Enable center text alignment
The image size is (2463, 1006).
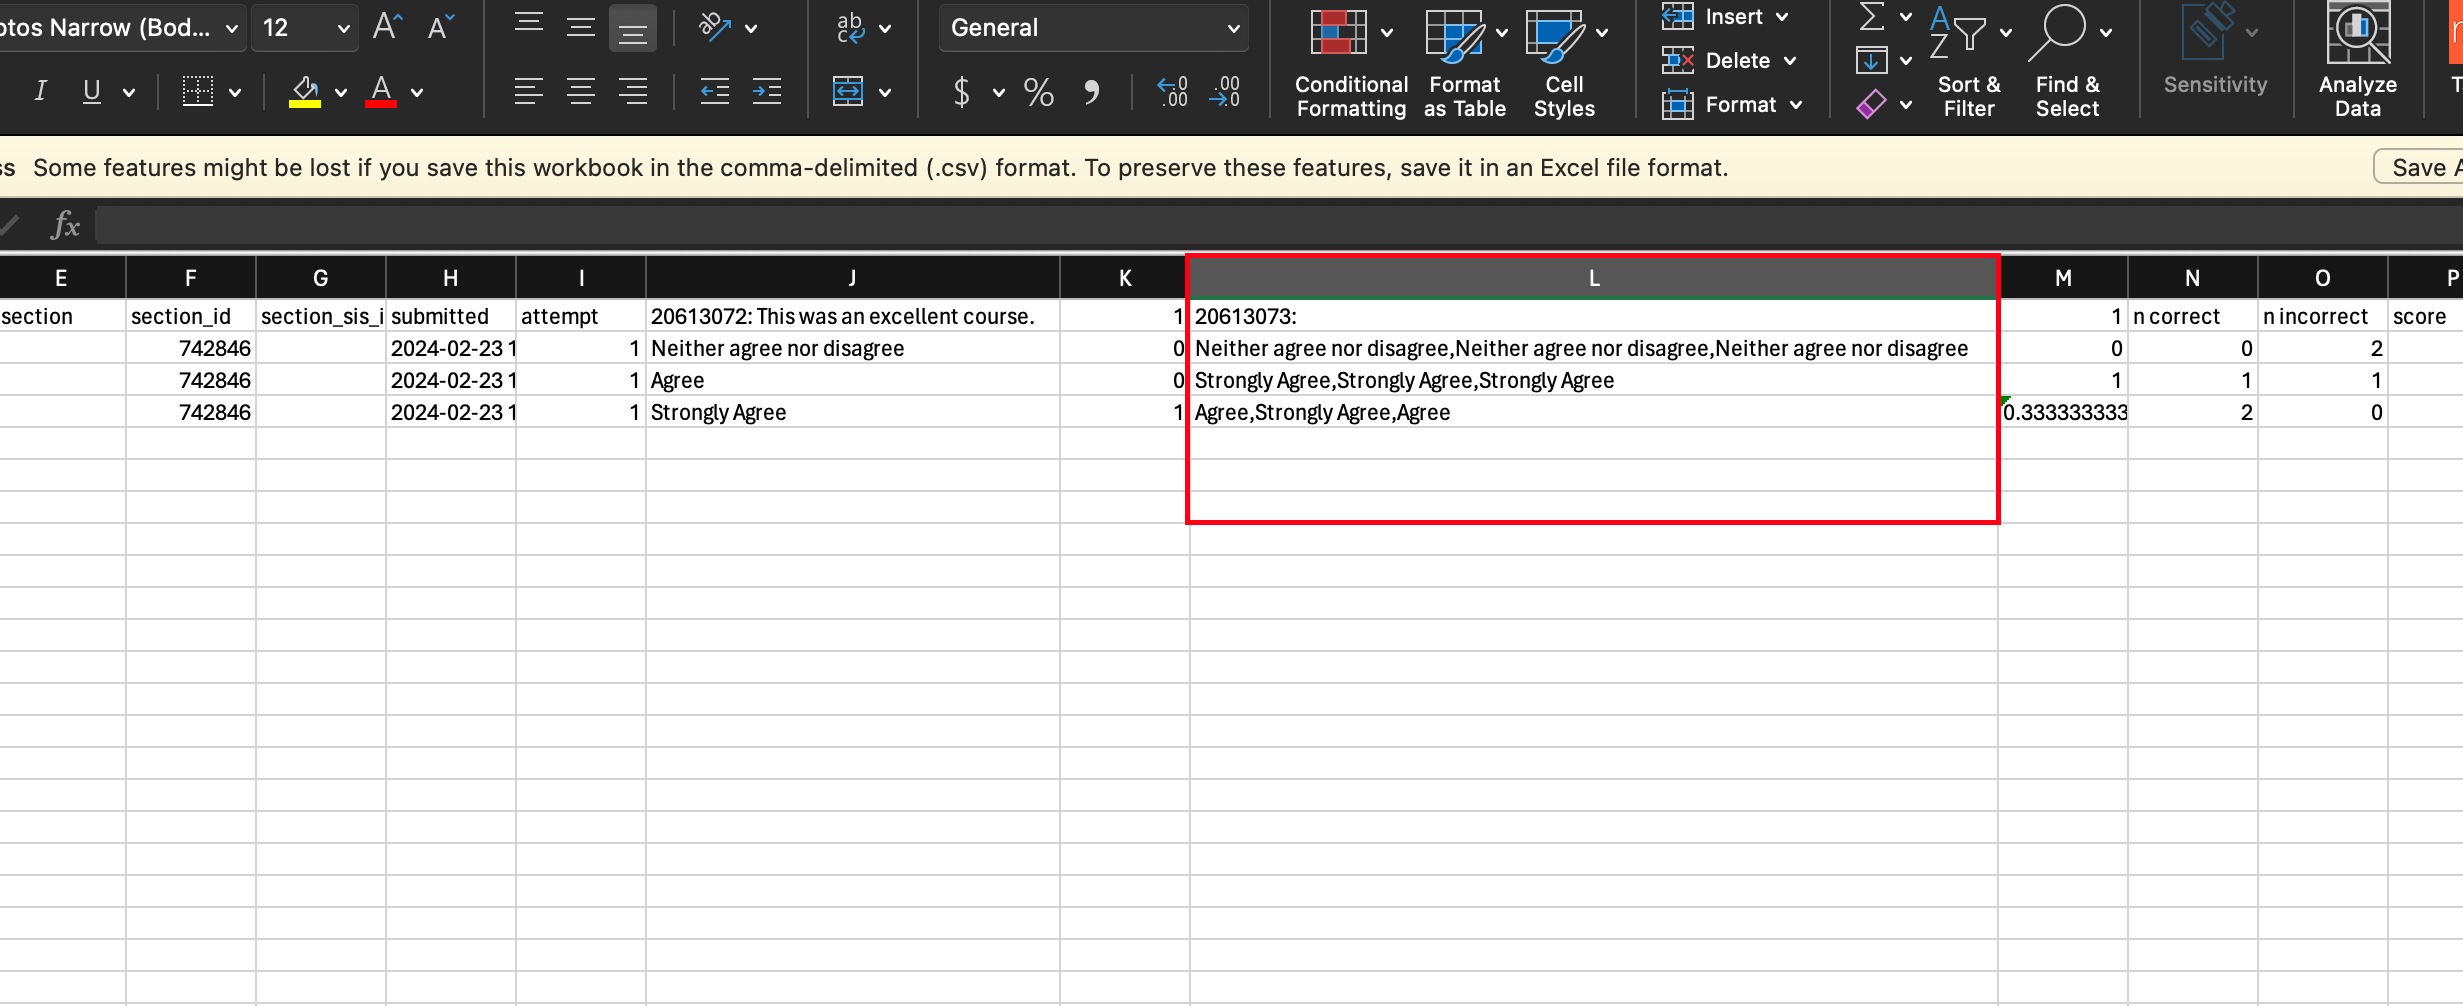click(580, 91)
